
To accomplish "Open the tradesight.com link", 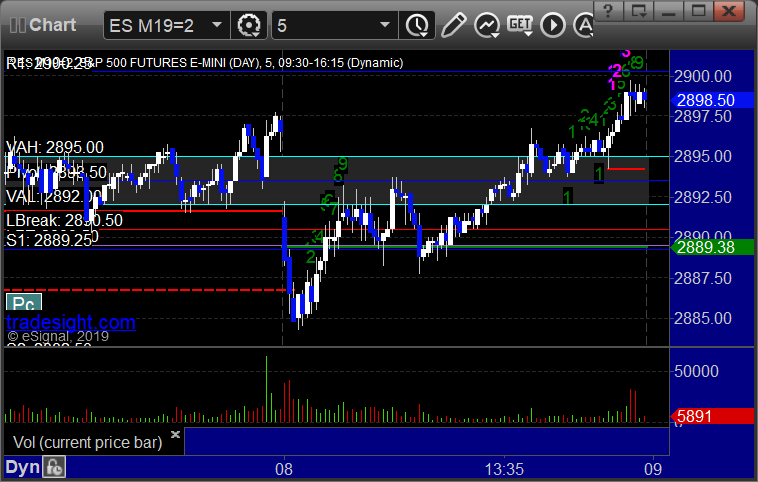I will [71, 322].
